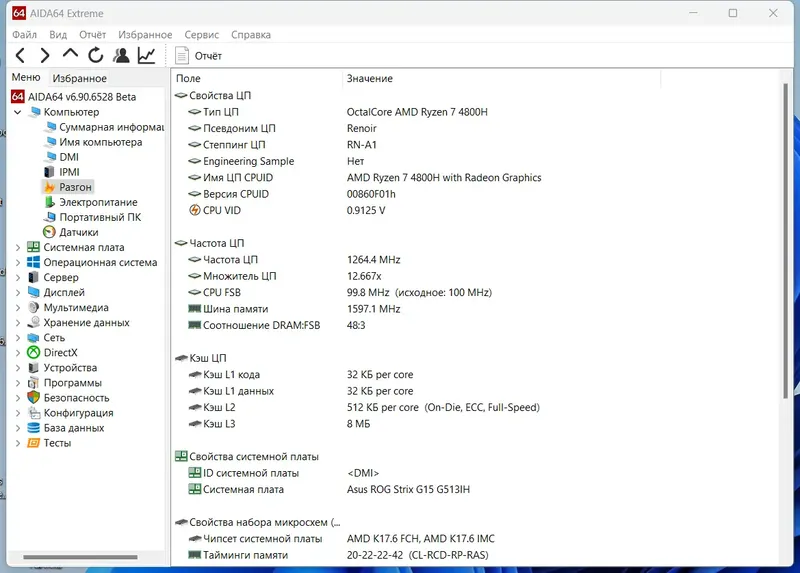Image resolution: width=800 pixels, height=573 pixels.
Task: Expand the Мультимедиа tree node
Action: (18, 308)
